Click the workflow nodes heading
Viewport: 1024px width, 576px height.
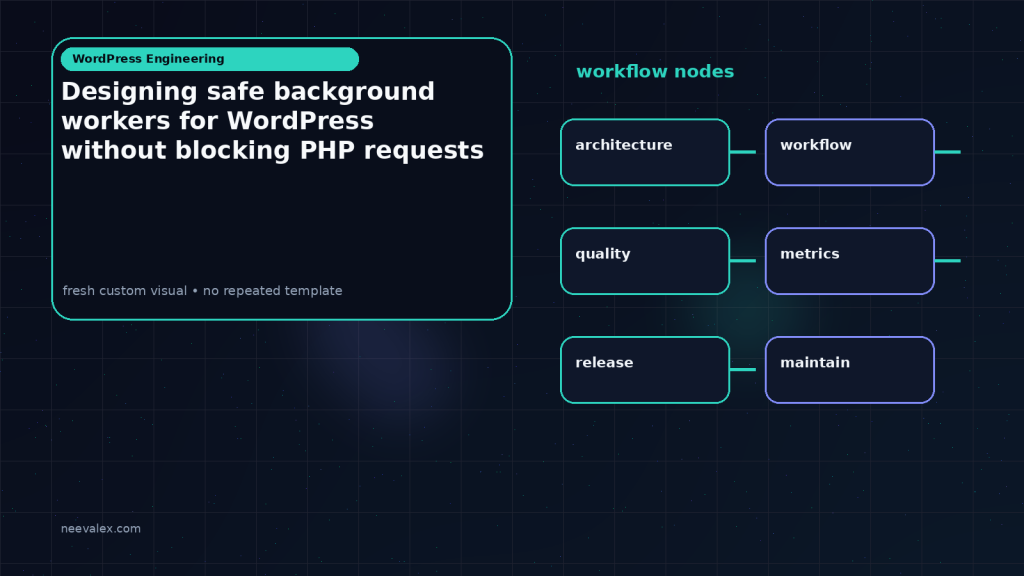tap(655, 71)
